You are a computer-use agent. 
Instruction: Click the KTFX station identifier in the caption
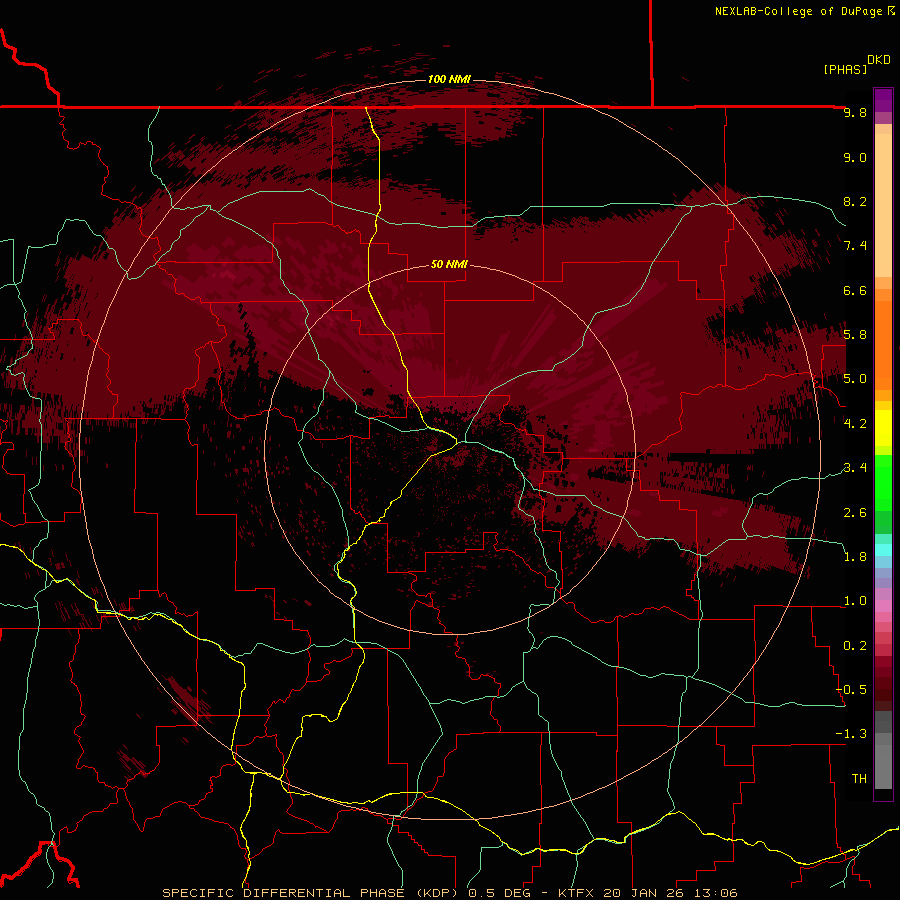(578, 893)
